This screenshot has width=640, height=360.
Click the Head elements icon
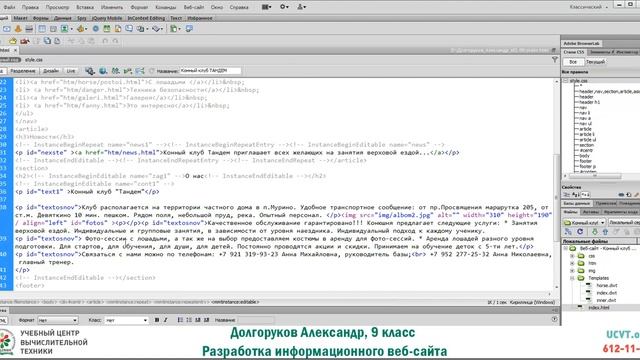[141, 29]
